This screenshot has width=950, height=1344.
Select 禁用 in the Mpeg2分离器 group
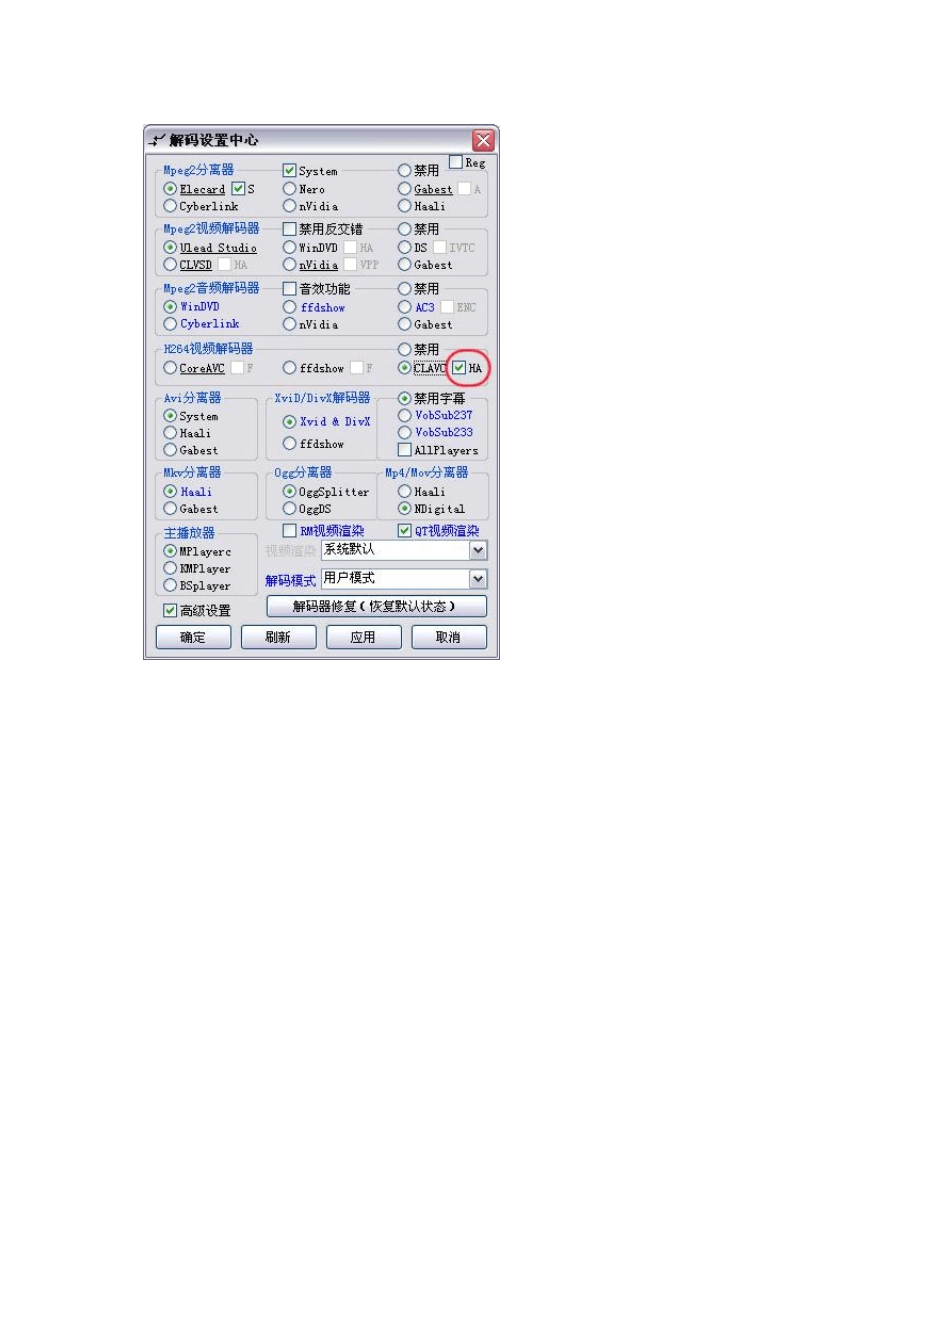[404, 171]
